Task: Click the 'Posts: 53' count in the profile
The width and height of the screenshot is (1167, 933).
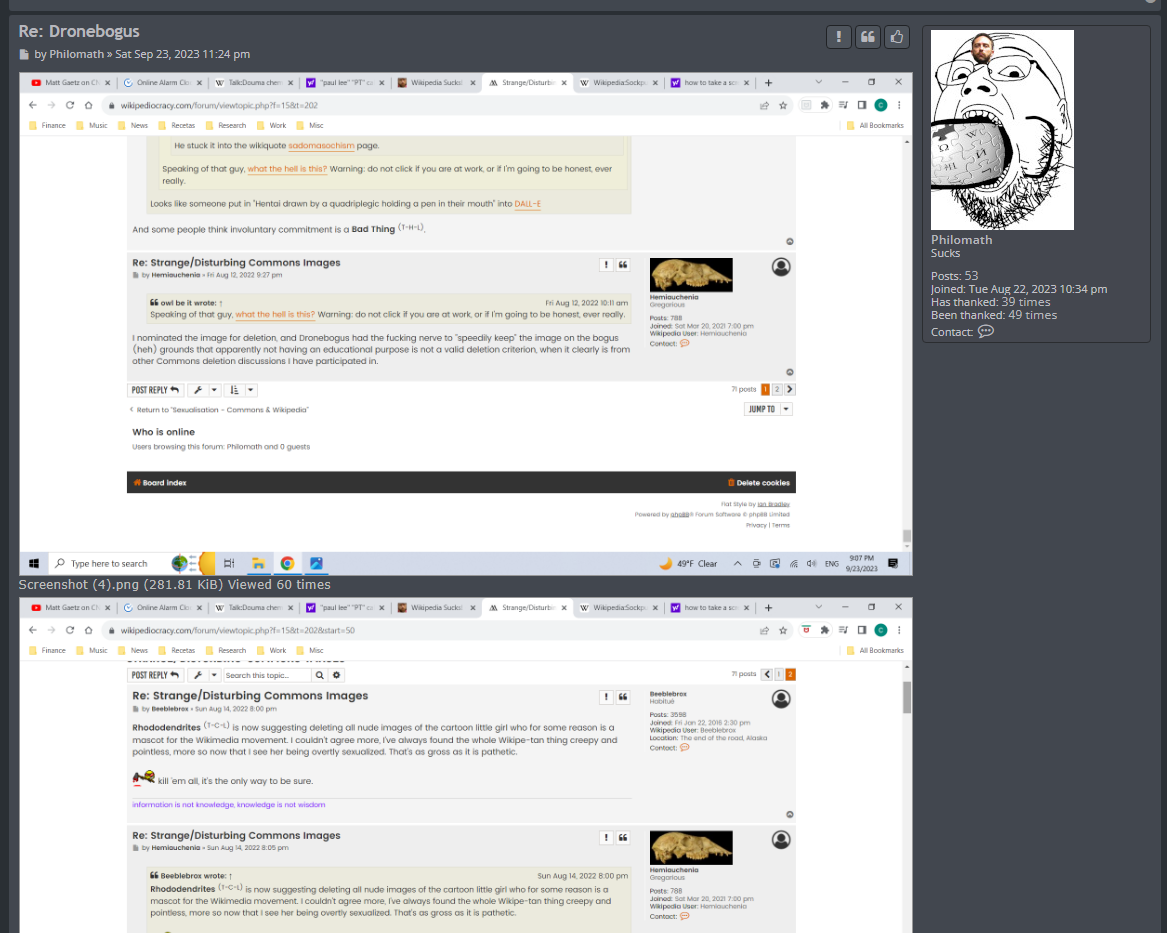Action: click(x=954, y=276)
